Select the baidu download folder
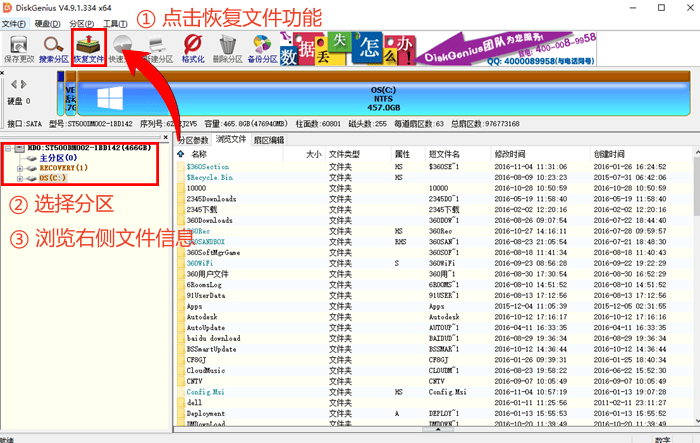Screen dimensions: 700x443 pos(213,338)
